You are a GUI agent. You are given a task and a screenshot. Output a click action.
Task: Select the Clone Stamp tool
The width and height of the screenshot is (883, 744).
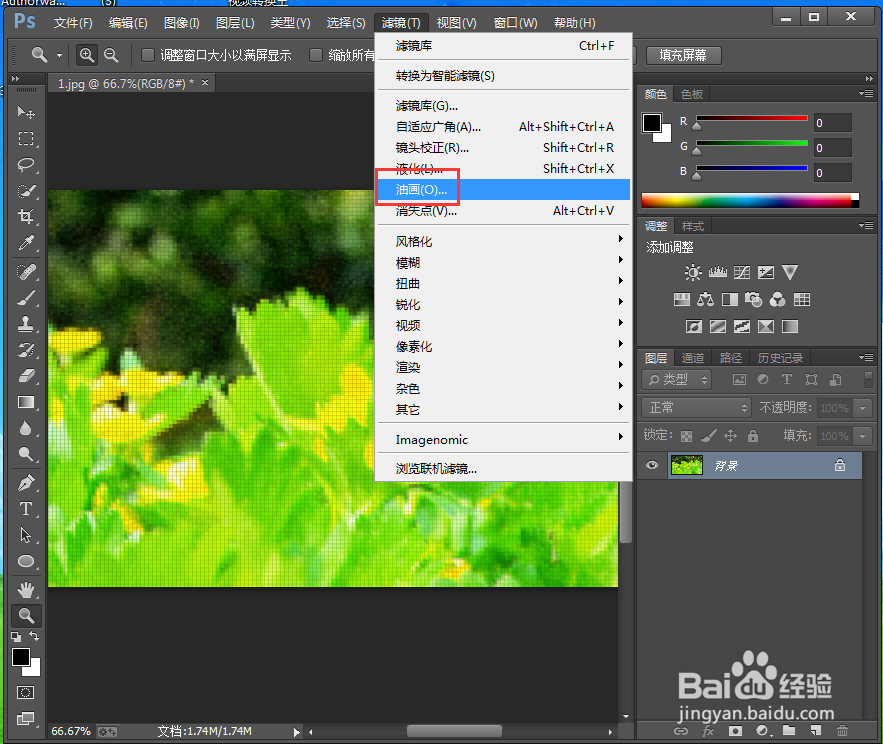[25, 324]
